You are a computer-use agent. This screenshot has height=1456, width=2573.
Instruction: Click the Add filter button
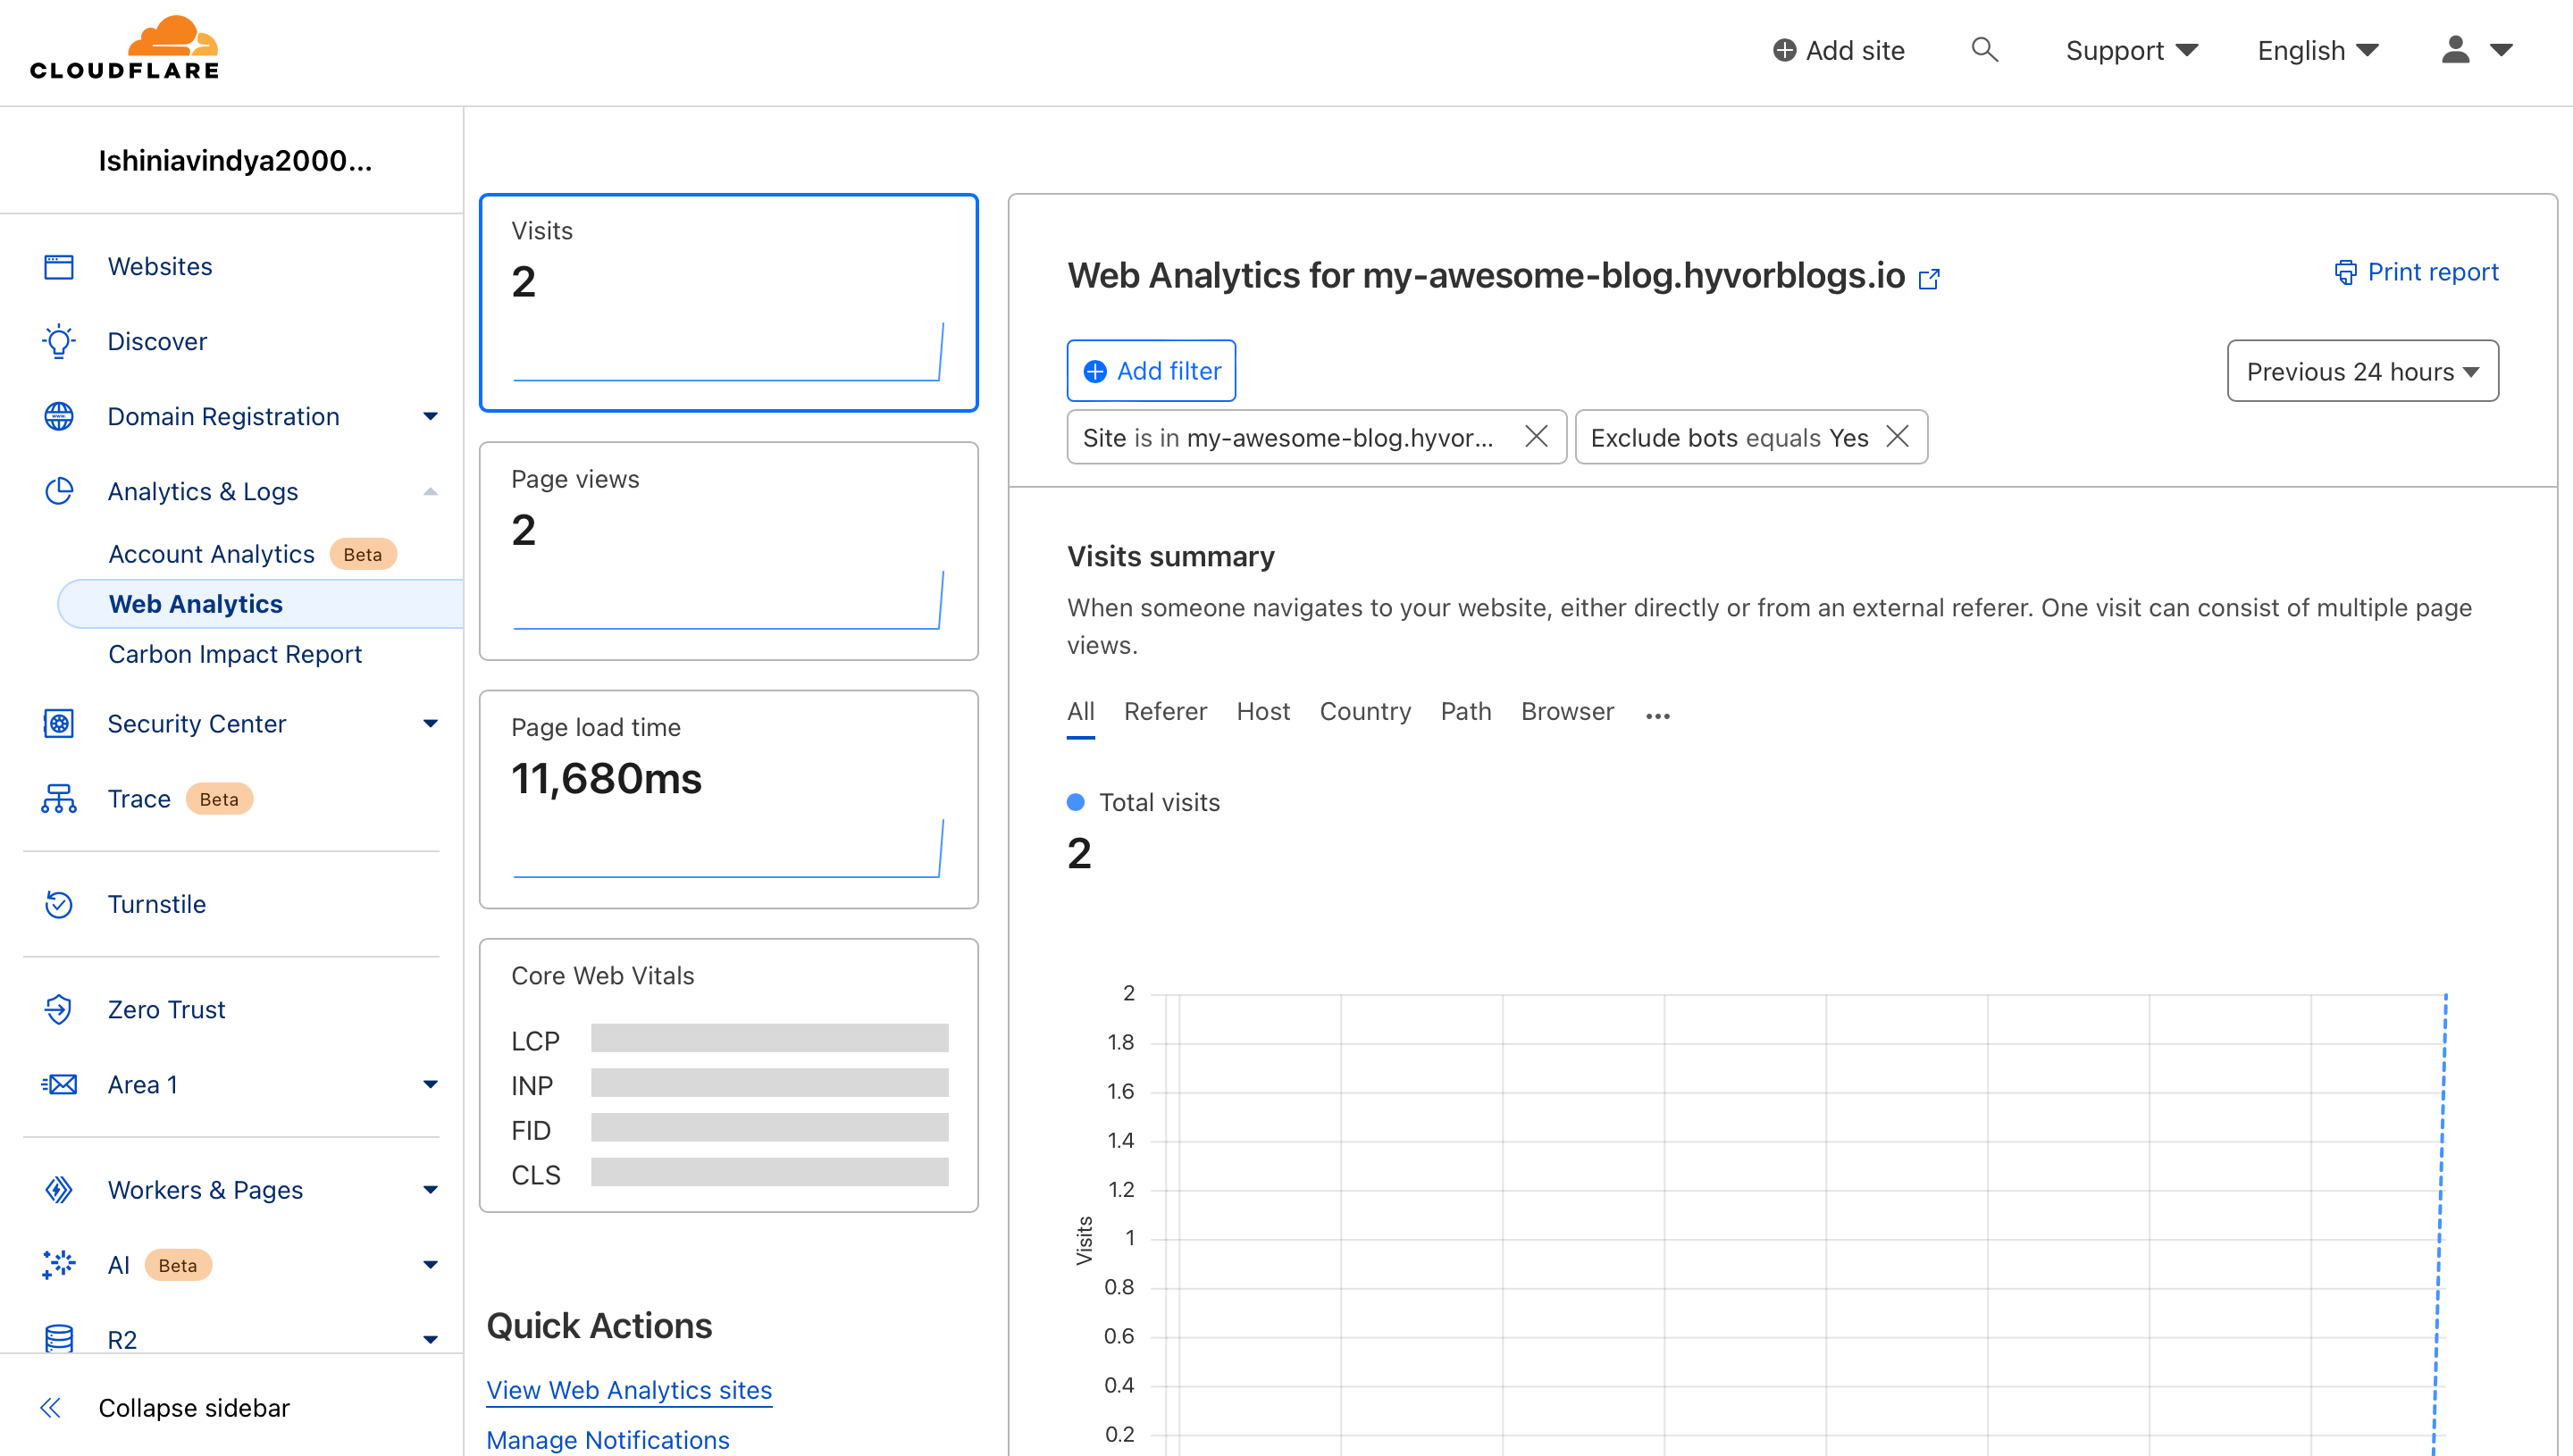(1151, 371)
